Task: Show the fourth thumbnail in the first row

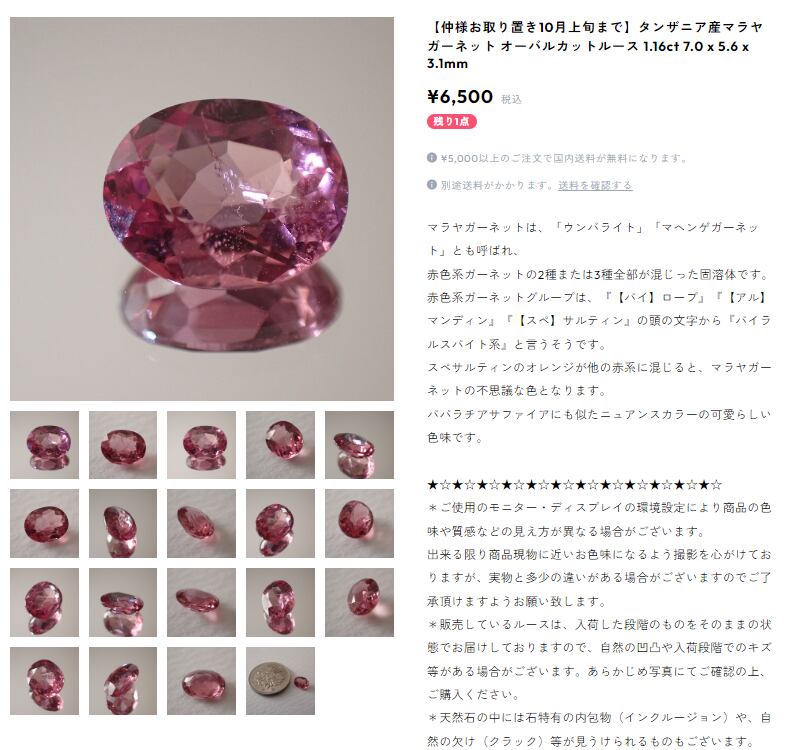Action: pos(280,445)
